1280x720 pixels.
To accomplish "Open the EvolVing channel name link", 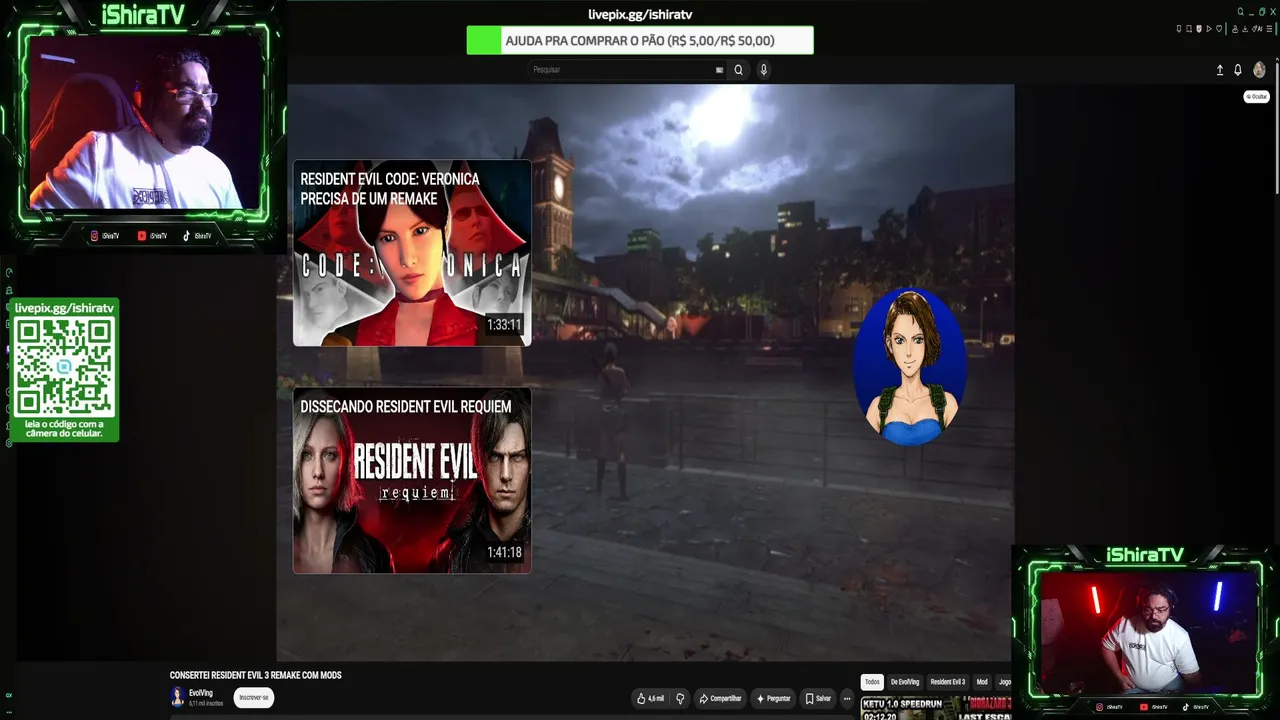I will (201, 693).
